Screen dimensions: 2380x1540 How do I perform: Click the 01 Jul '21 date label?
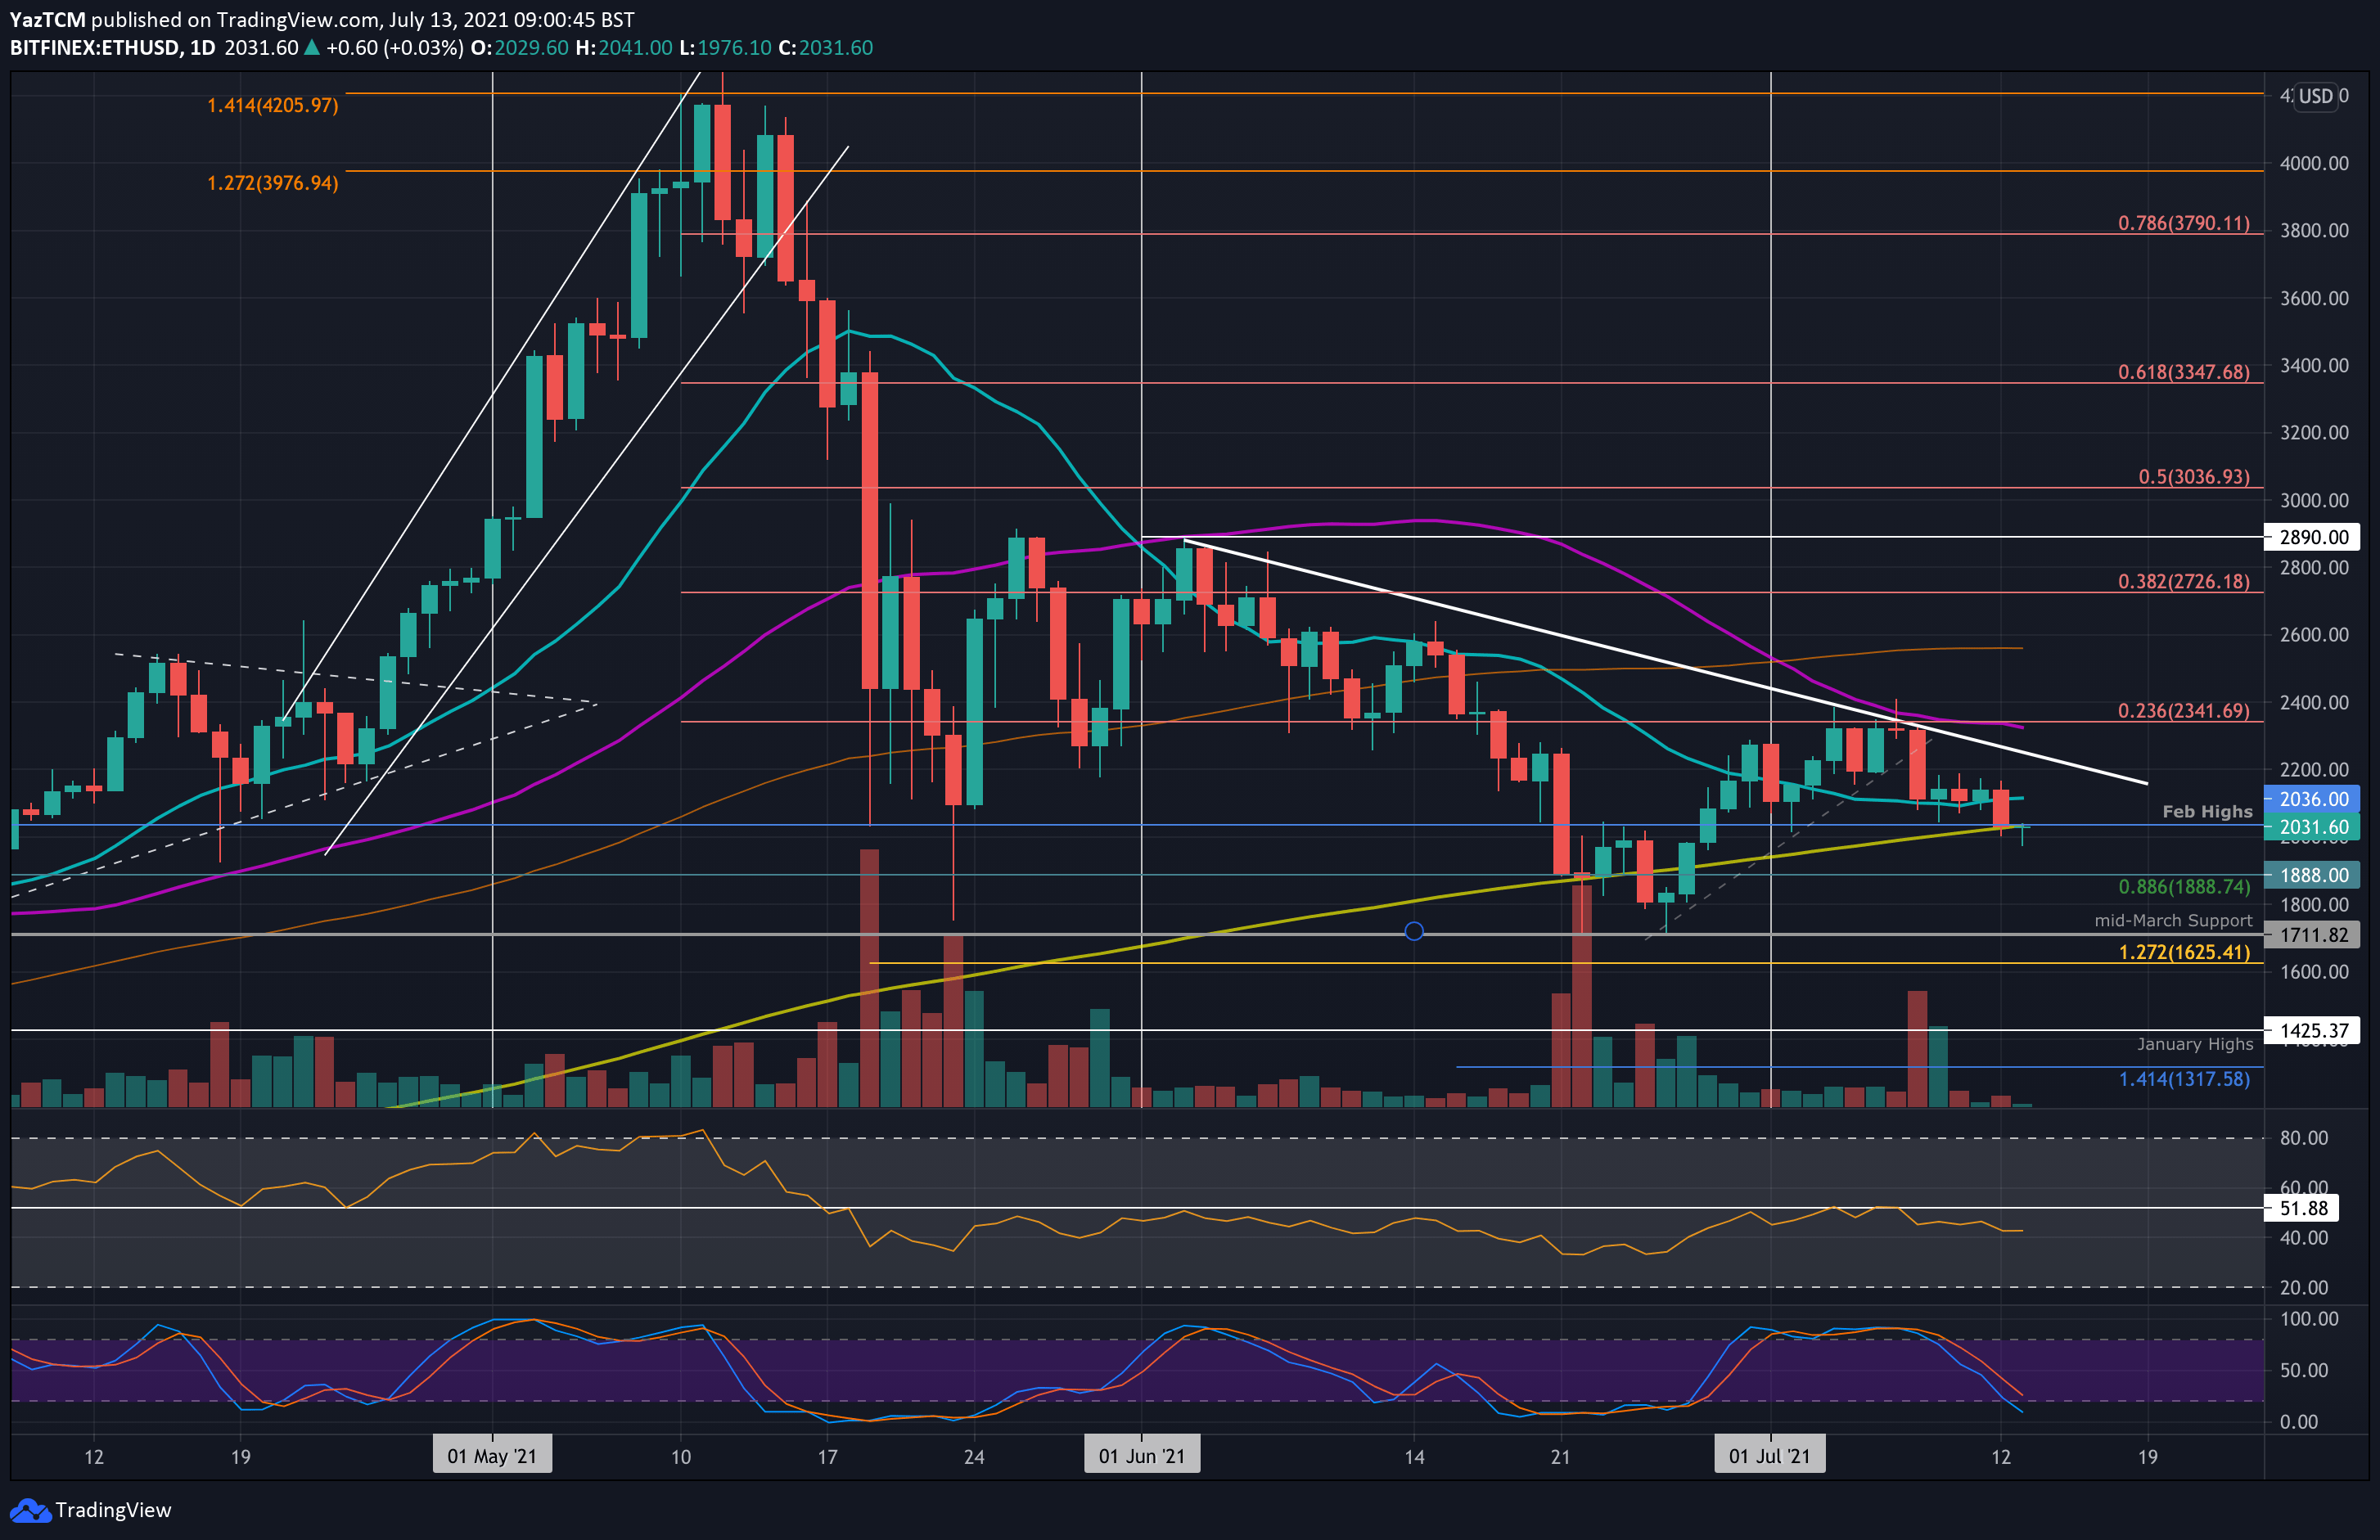(1769, 1456)
